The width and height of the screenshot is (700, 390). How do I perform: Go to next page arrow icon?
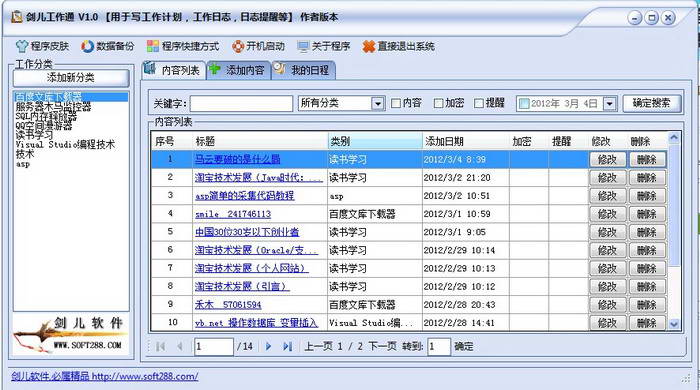pos(268,346)
